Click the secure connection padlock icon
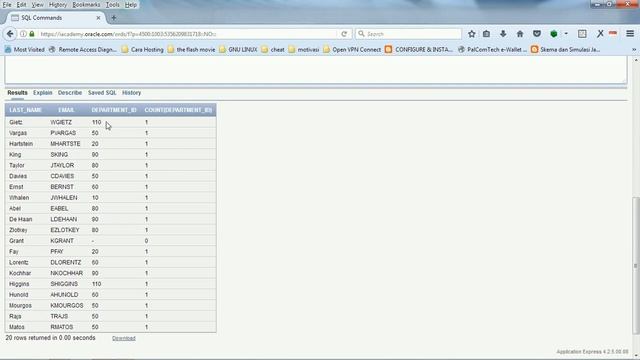 [x=32, y=34]
